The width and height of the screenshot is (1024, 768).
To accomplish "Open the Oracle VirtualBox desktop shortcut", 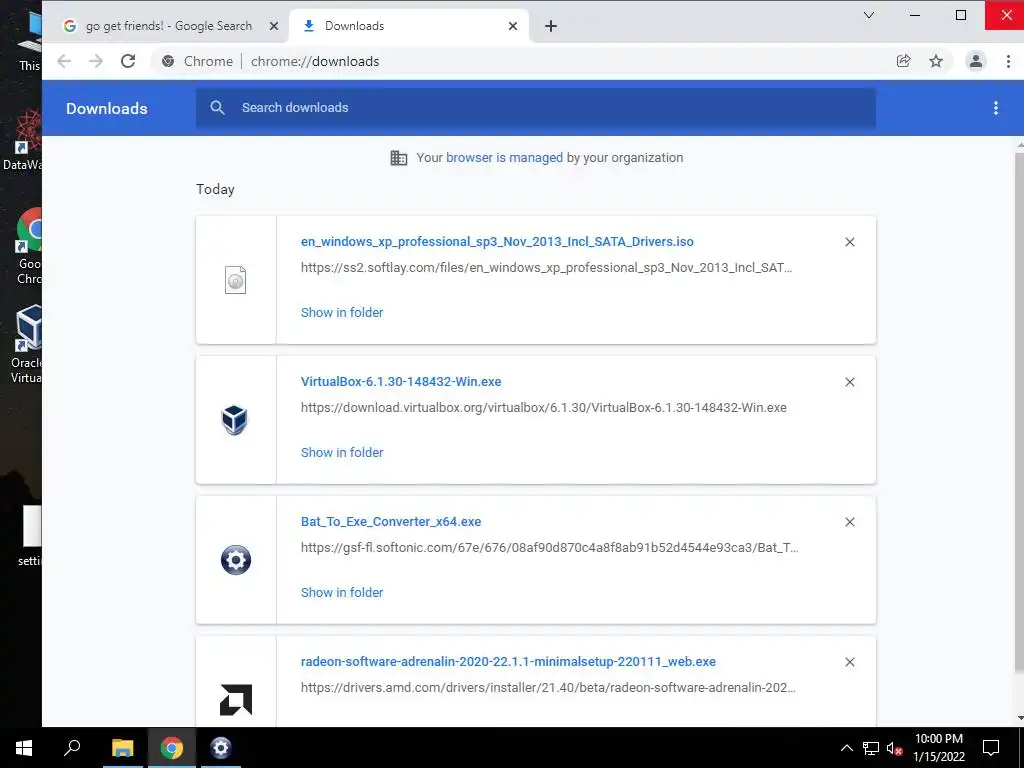I will tap(27, 344).
